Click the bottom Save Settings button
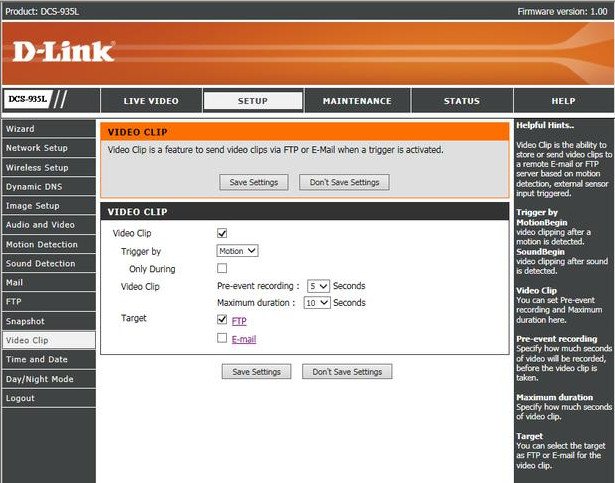The height and width of the screenshot is (483, 615). (x=257, y=372)
